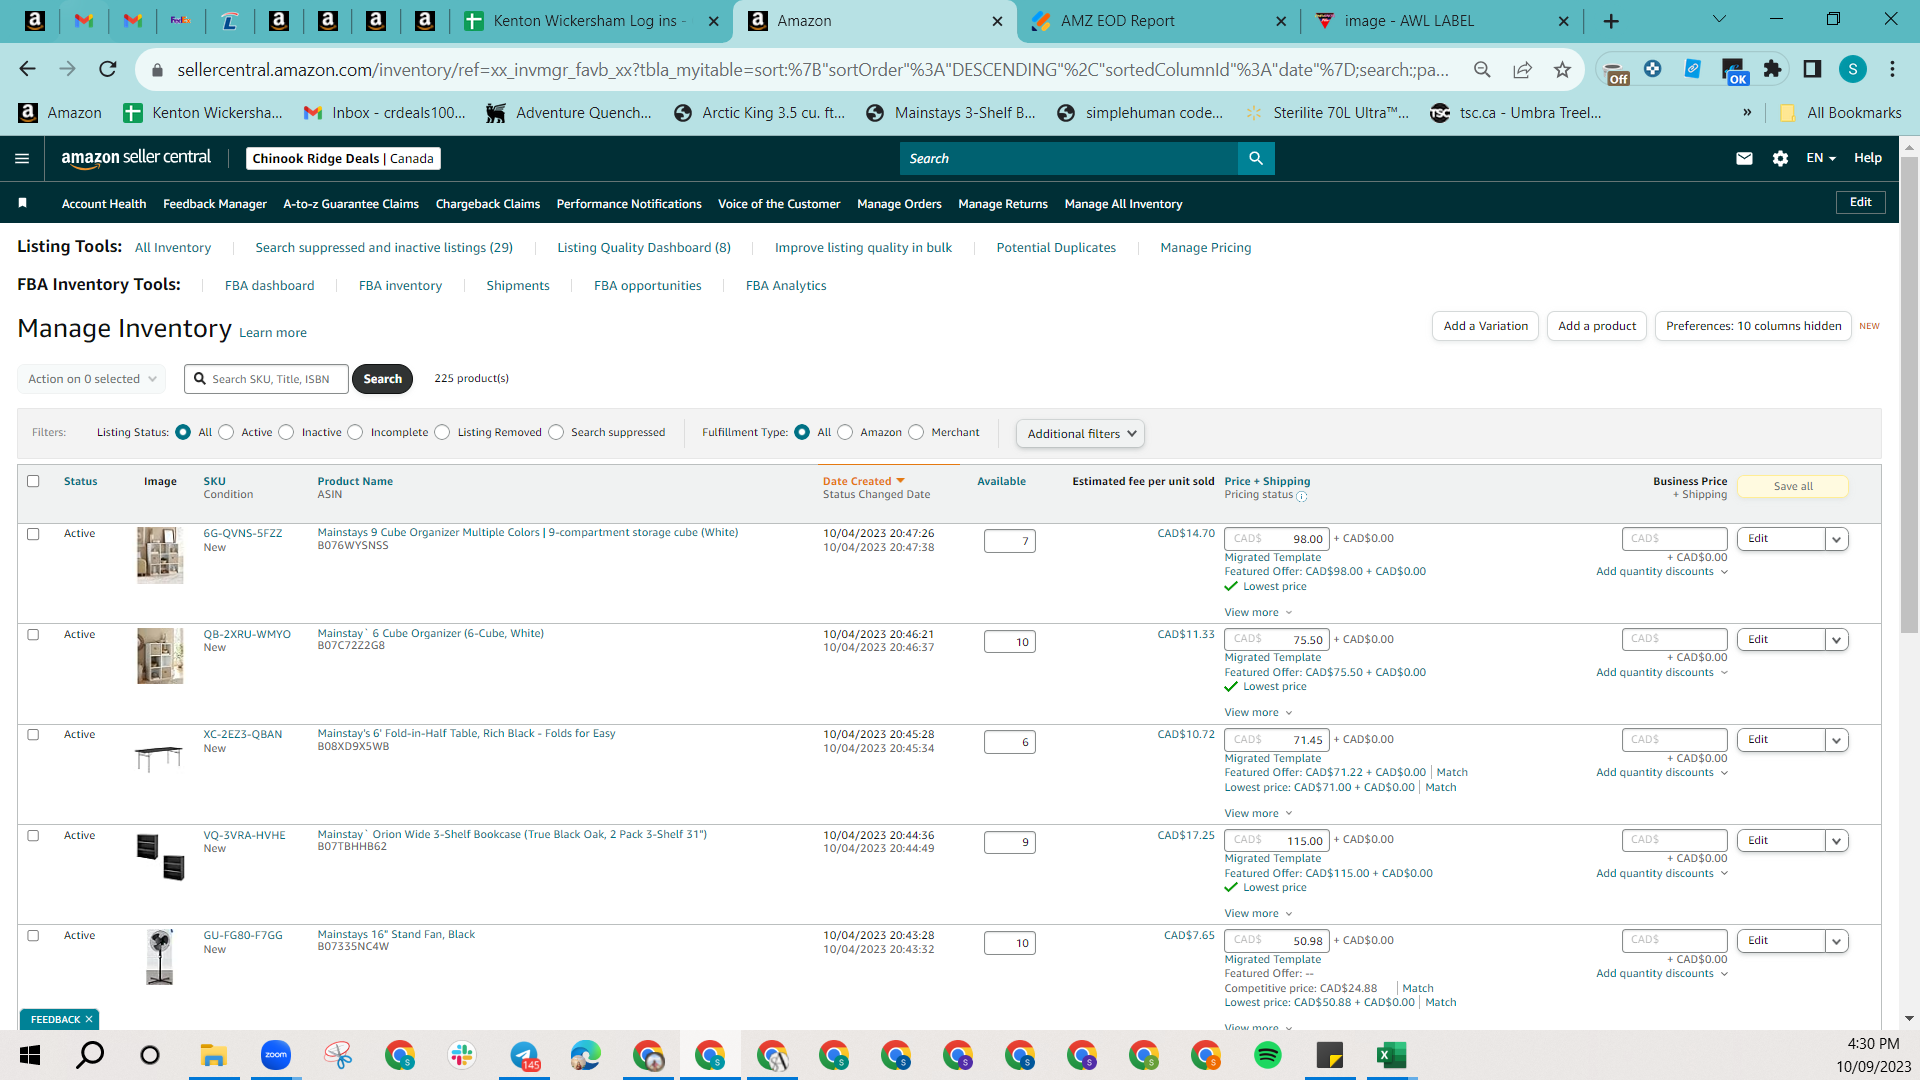1920x1080 pixels.
Task: Reload the page with browser refresh icon
Action: pos(108,69)
